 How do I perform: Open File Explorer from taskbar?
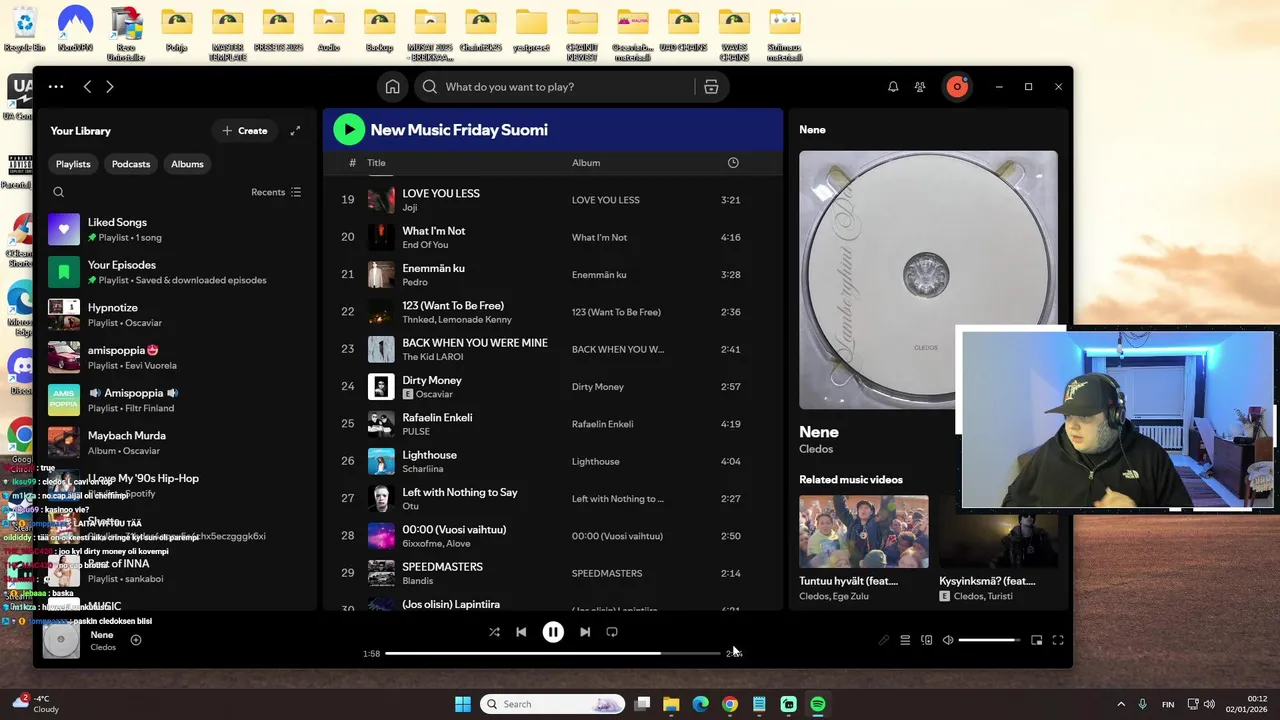671,704
